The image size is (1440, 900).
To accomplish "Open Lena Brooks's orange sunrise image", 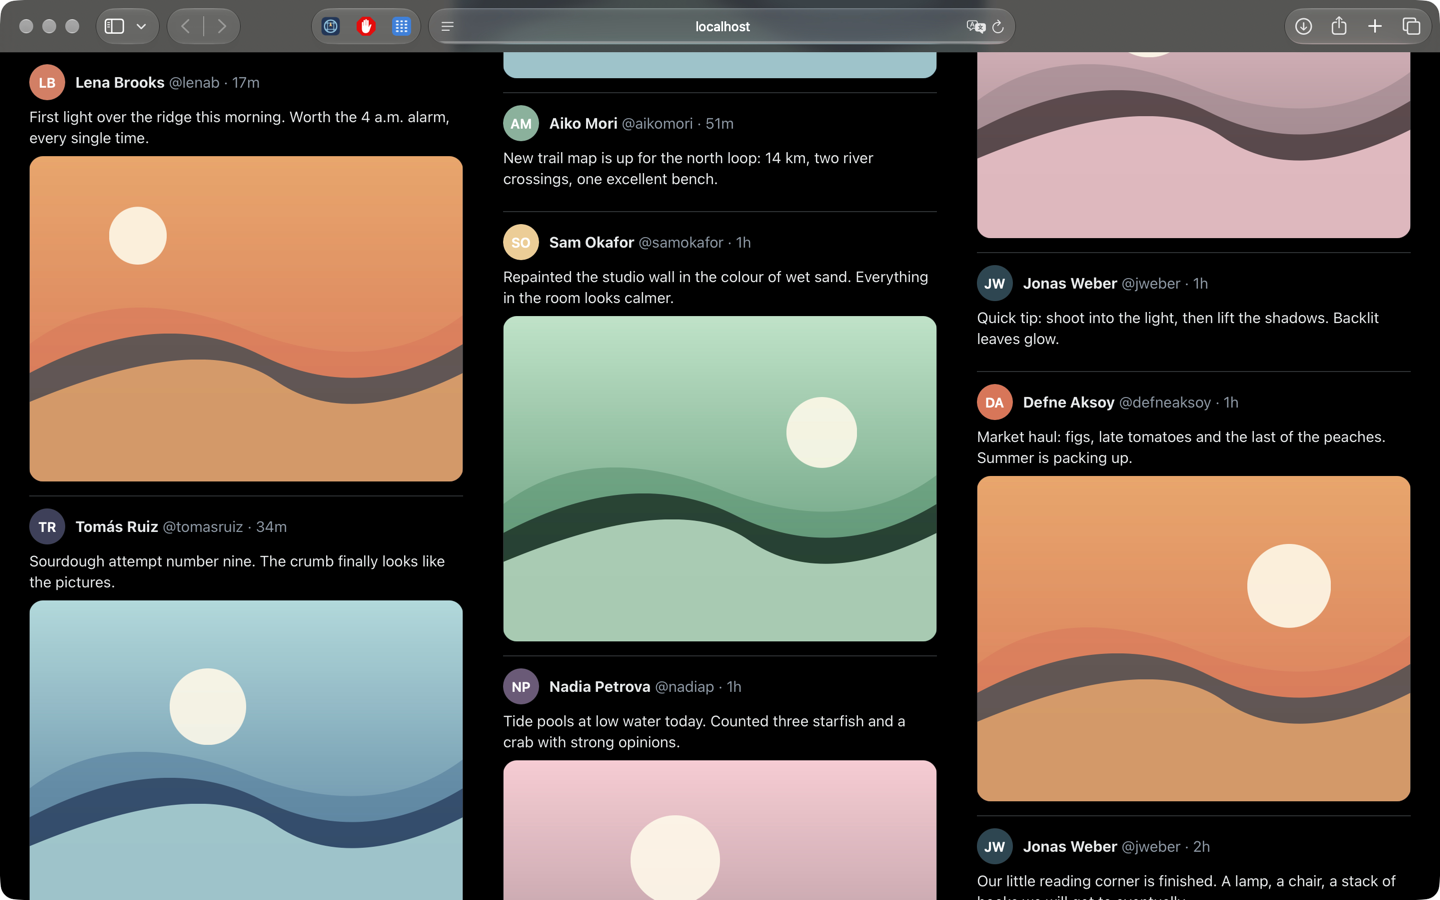I will pos(246,319).
